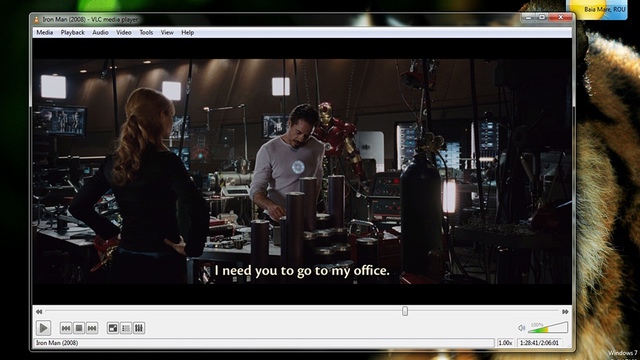Image resolution: width=640 pixels, height=360 pixels.
Task: Open the Help menu
Action: (x=187, y=32)
